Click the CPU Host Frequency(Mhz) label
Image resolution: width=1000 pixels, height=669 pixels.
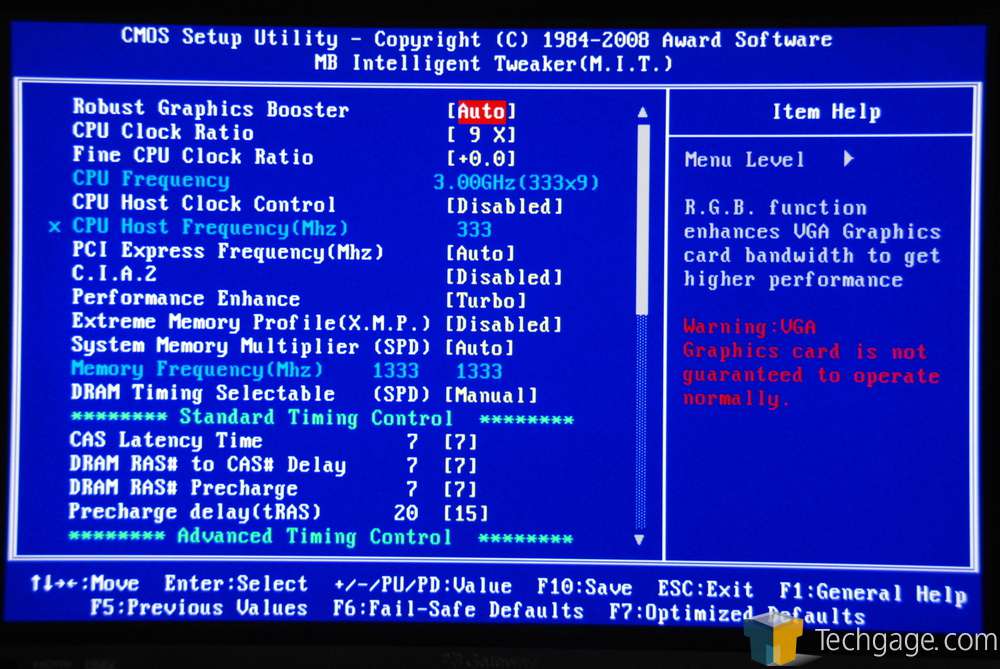[210, 226]
